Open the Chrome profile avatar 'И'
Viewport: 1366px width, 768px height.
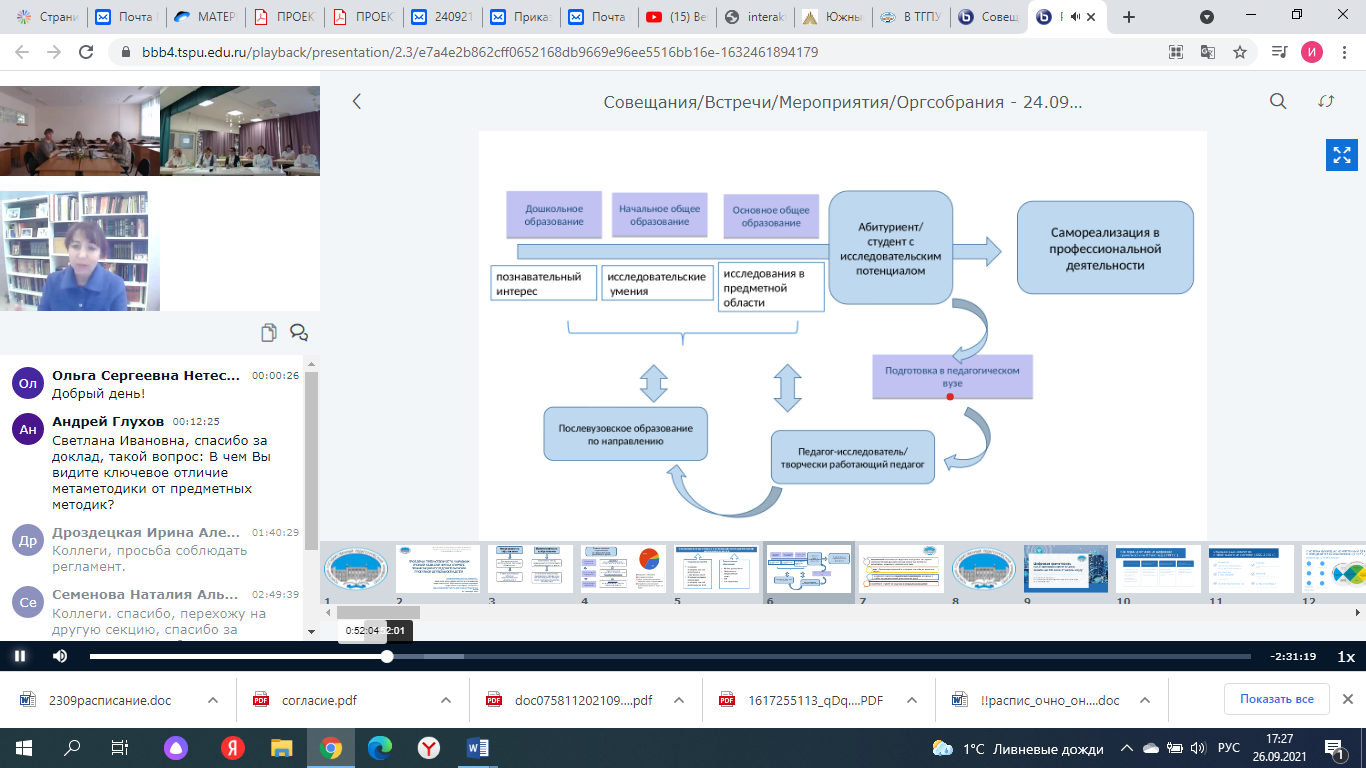pos(1312,52)
